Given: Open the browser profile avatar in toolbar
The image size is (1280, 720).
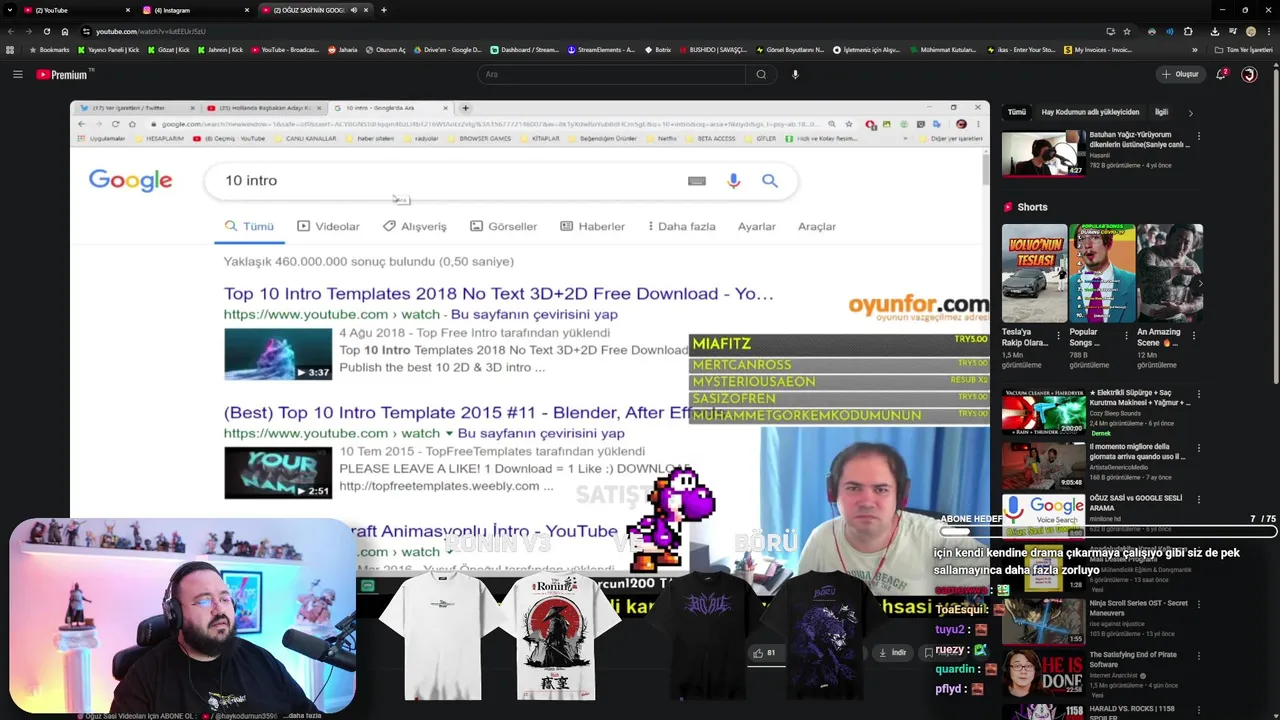Looking at the screenshot, I should [1250, 31].
